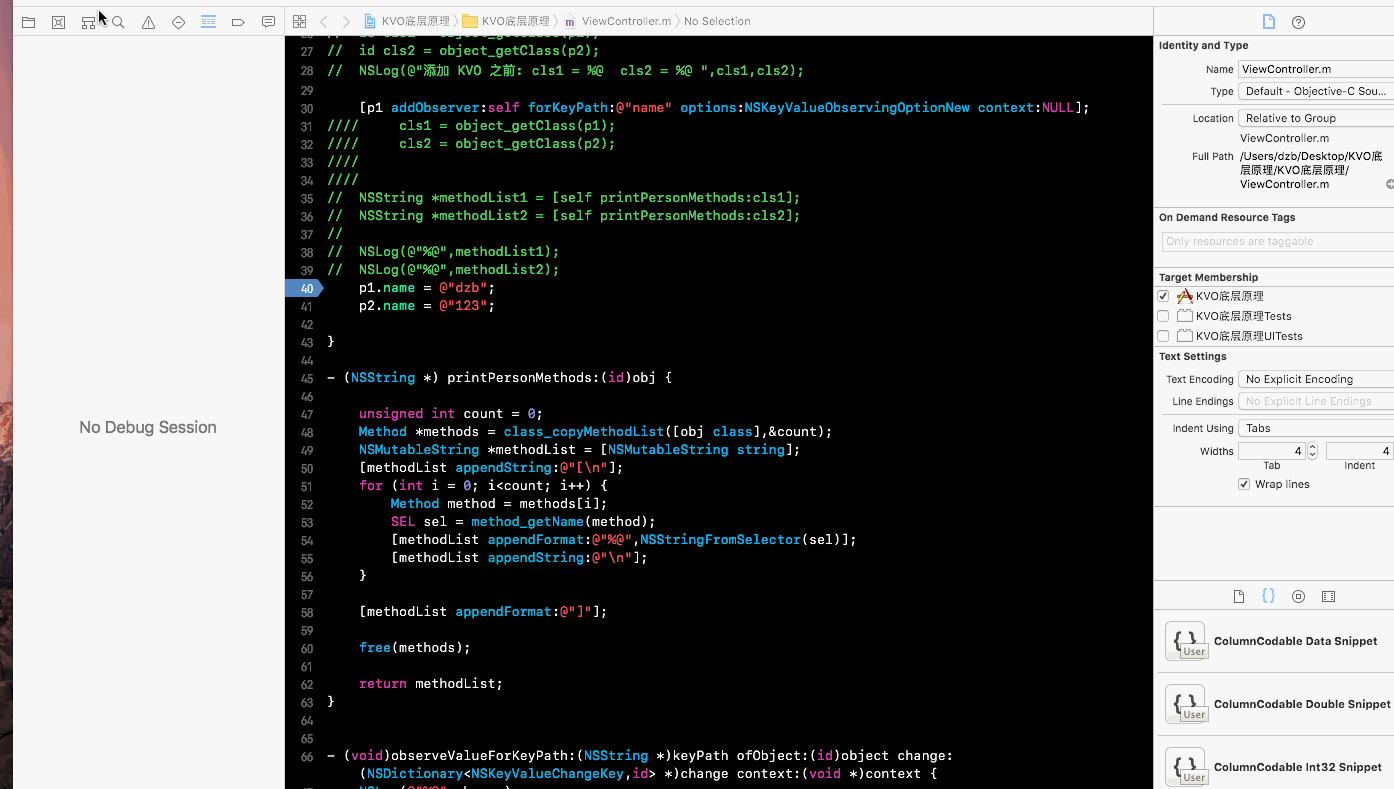The image size is (1394, 789).
Task: Enable KVO底层原理Tests target membership
Action: click(1163, 316)
